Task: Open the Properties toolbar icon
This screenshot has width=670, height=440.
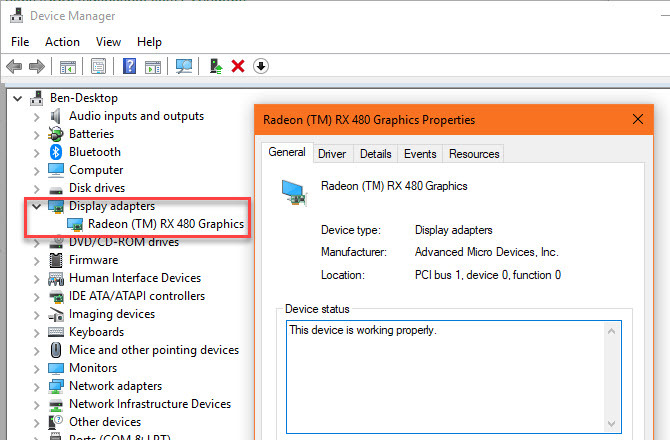Action: coord(98,66)
